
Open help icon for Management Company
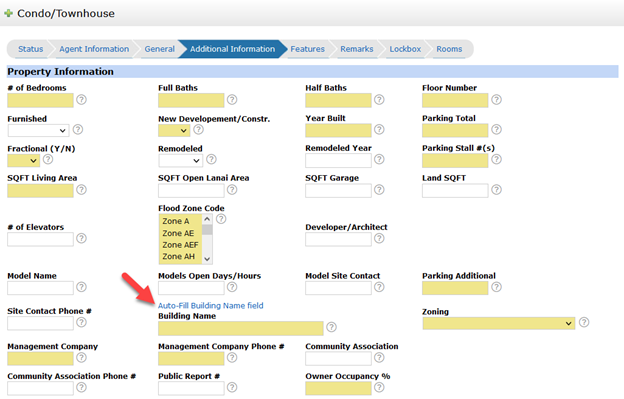pyautogui.click(x=82, y=357)
